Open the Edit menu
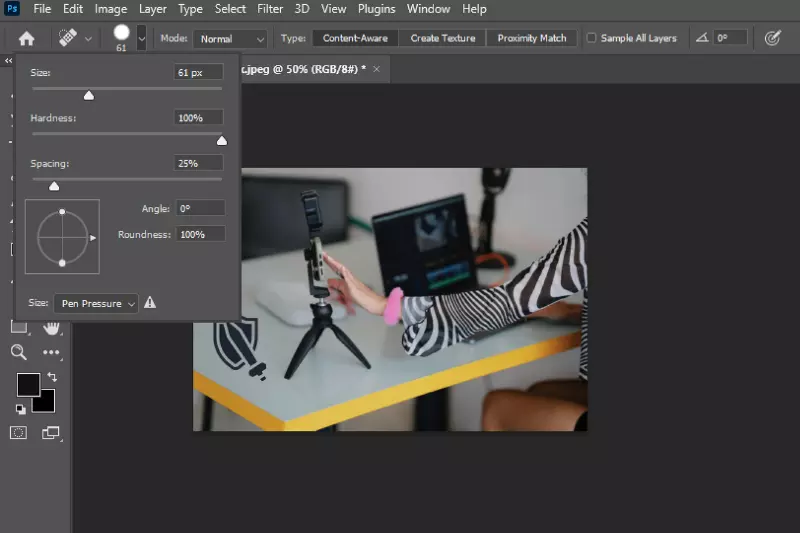 pos(73,9)
